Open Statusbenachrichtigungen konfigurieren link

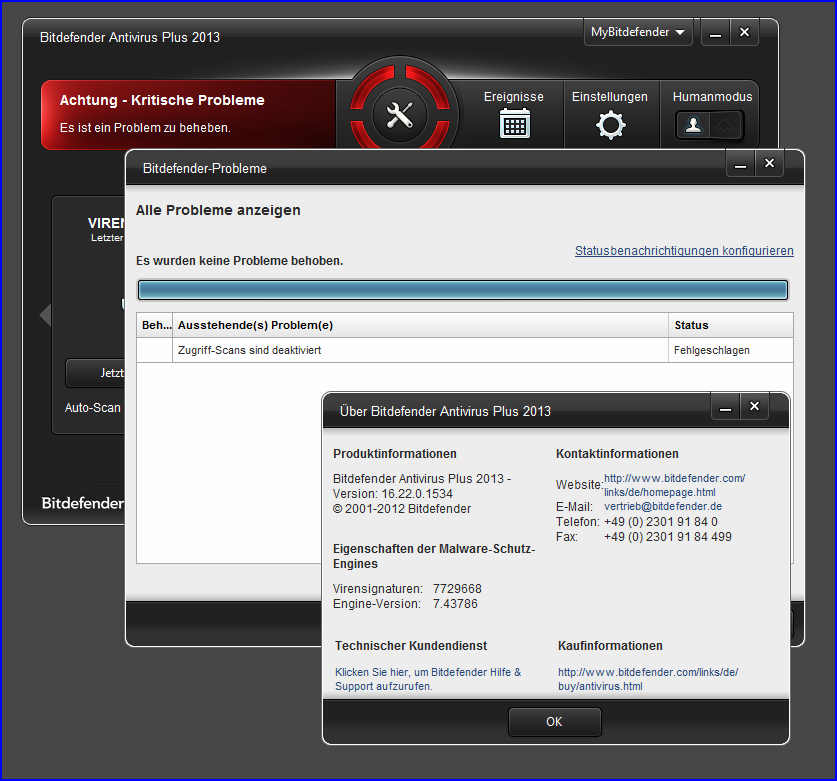click(684, 250)
